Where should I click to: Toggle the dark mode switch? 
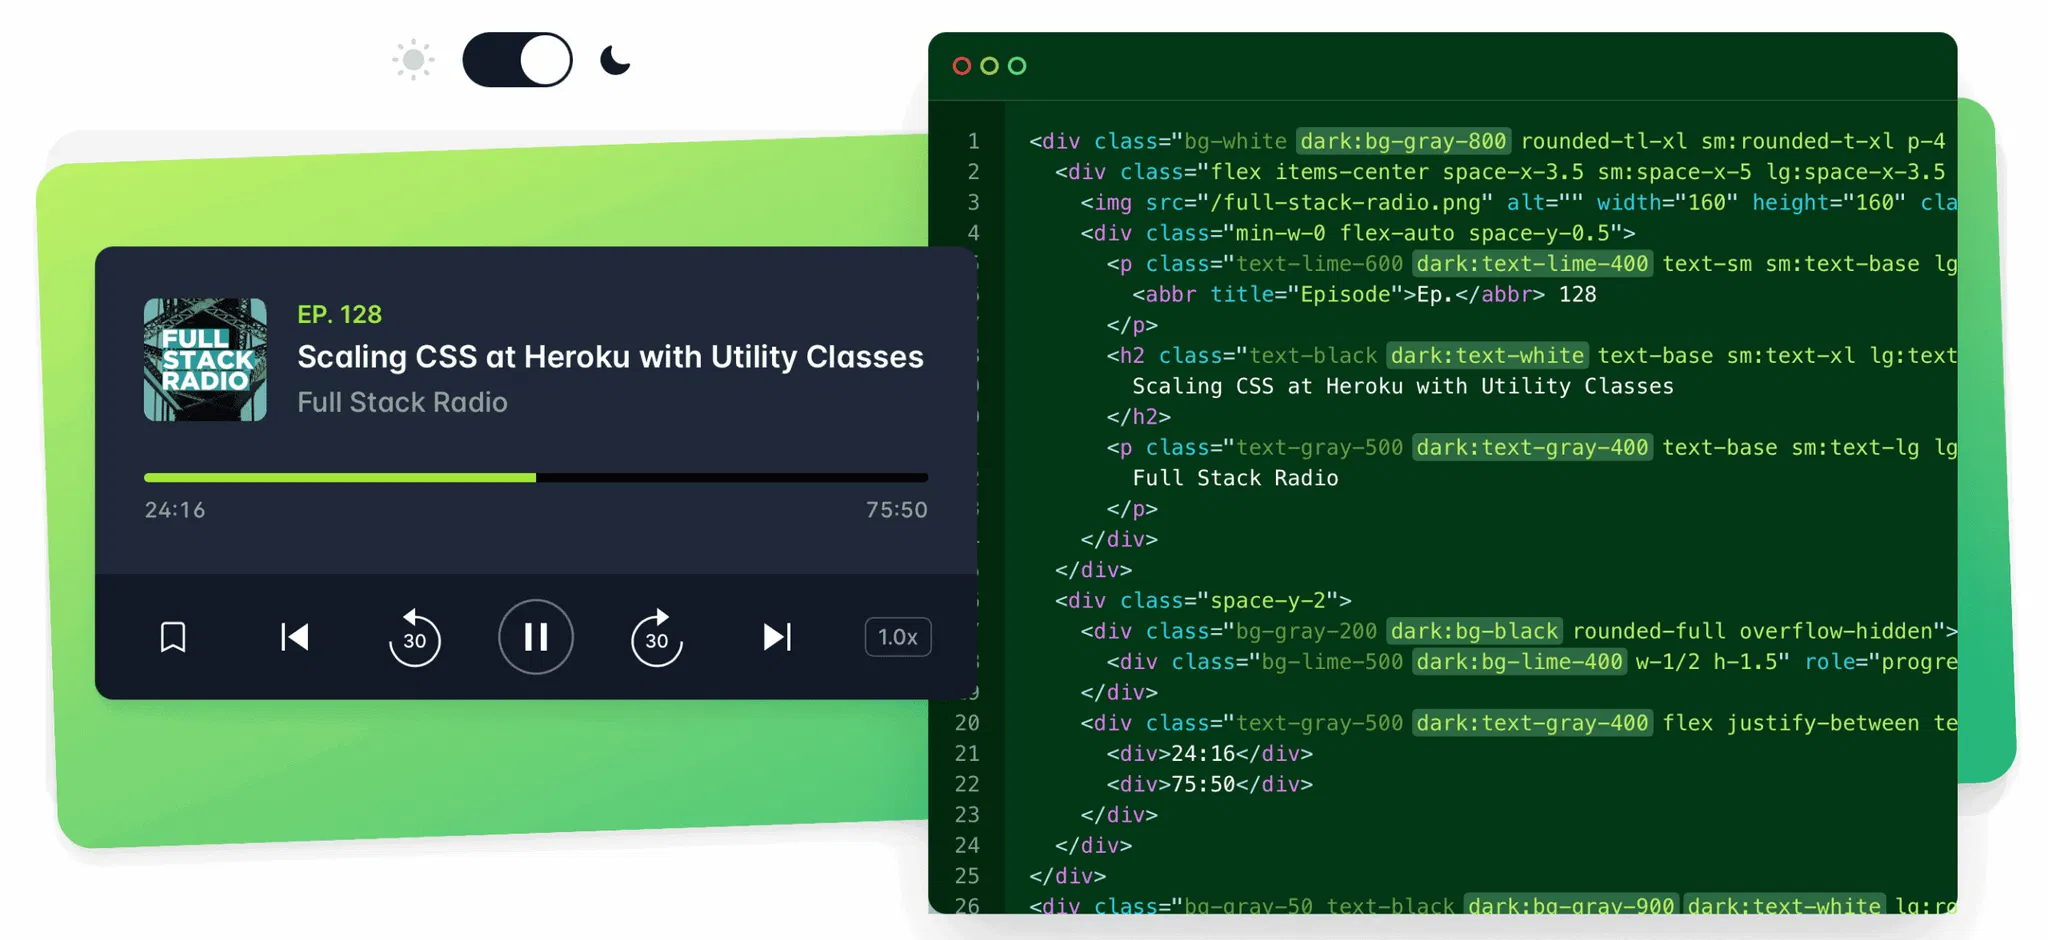[x=517, y=60]
